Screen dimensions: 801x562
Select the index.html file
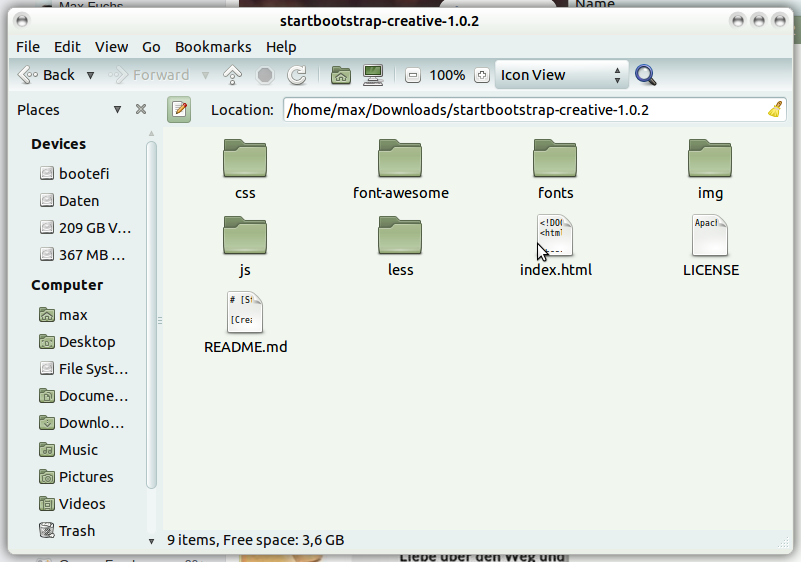(x=555, y=247)
